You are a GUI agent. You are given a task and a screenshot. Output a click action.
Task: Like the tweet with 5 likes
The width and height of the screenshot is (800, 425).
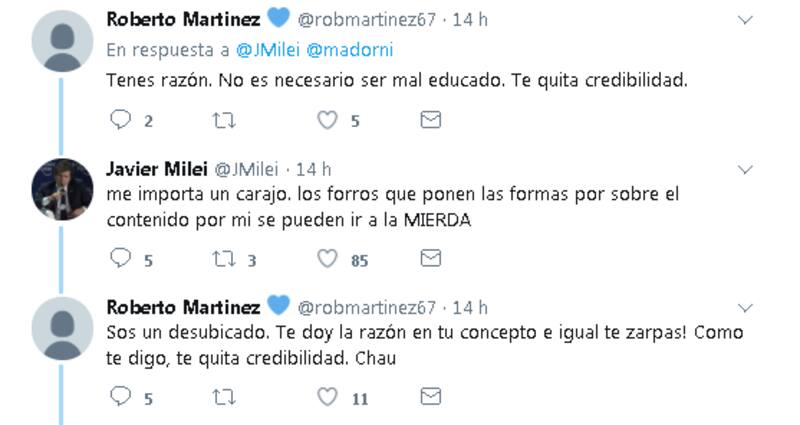(327, 120)
